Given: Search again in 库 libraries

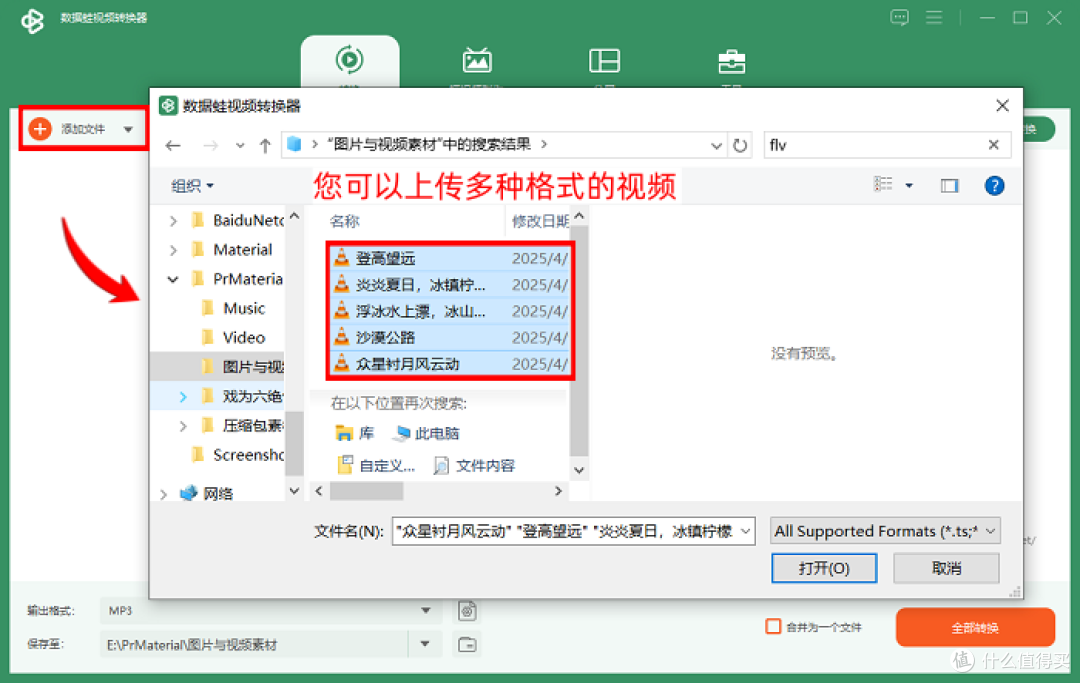Looking at the screenshot, I should coord(354,433).
